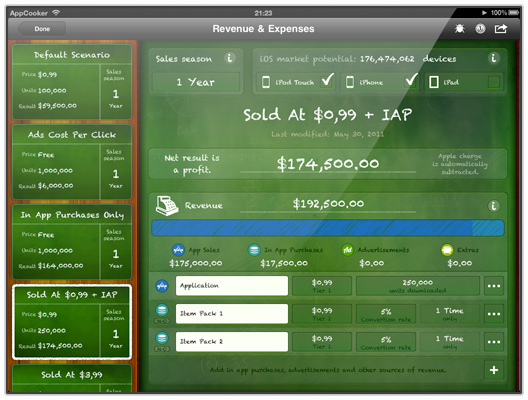Edit Item Pack 1 conversion rate 5%
Viewport: 528px width, 400px height.
click(386, 314)
